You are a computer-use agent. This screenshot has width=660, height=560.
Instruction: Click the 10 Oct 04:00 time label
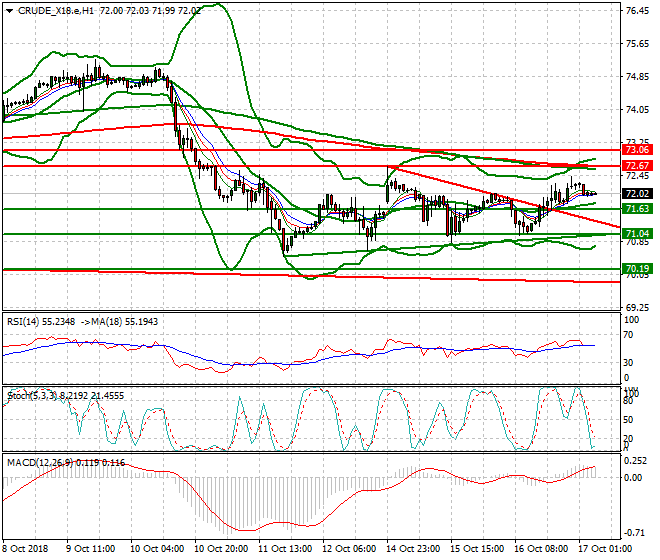[x=157, y=549]
